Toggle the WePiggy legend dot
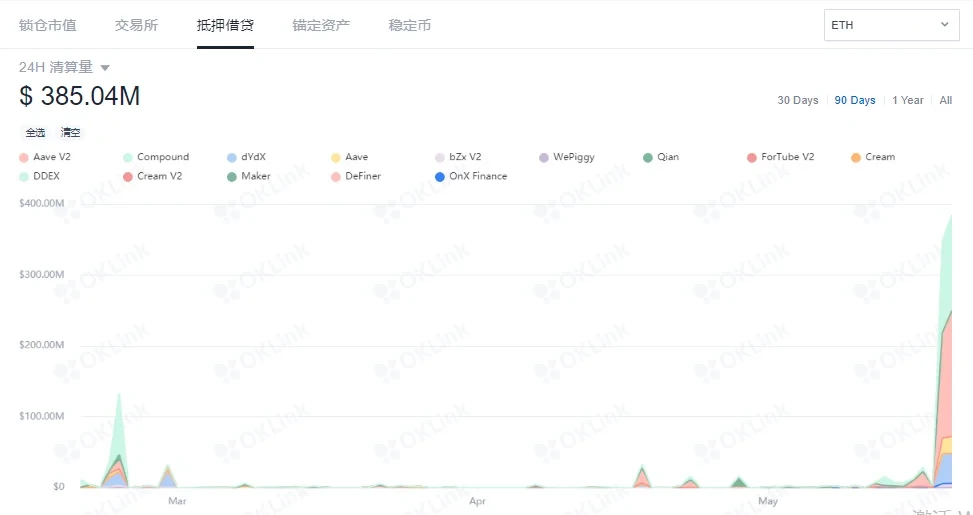The width and height of the screenshot is (973, 515). pos(544,157)
